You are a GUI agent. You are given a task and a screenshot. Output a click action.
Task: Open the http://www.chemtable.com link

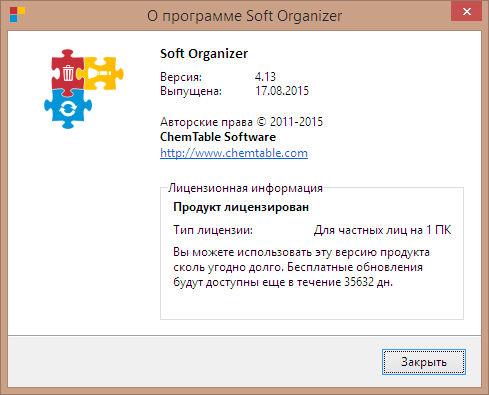tap(234, 153)
